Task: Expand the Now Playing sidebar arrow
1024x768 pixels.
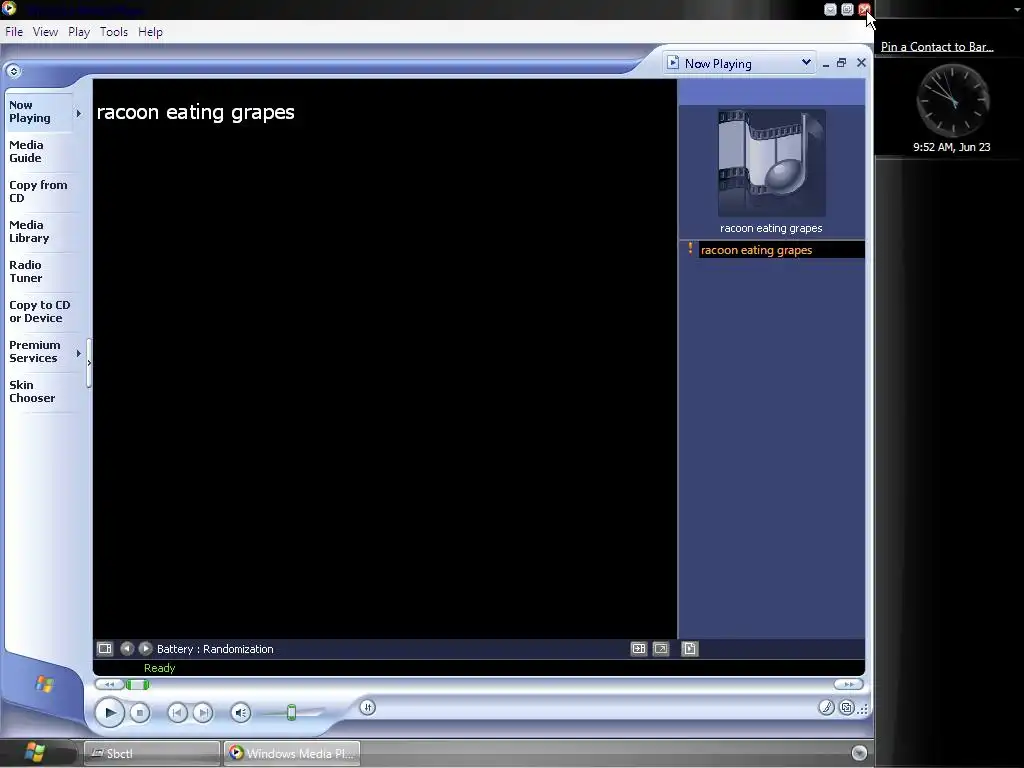Action: [x=78, y=113]
